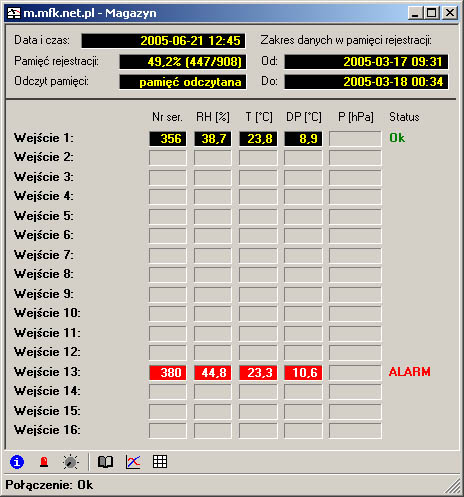The image size is (464, 497).
Task: Click Wejście 13 RH value 44,8
Action: click(213, 373)
